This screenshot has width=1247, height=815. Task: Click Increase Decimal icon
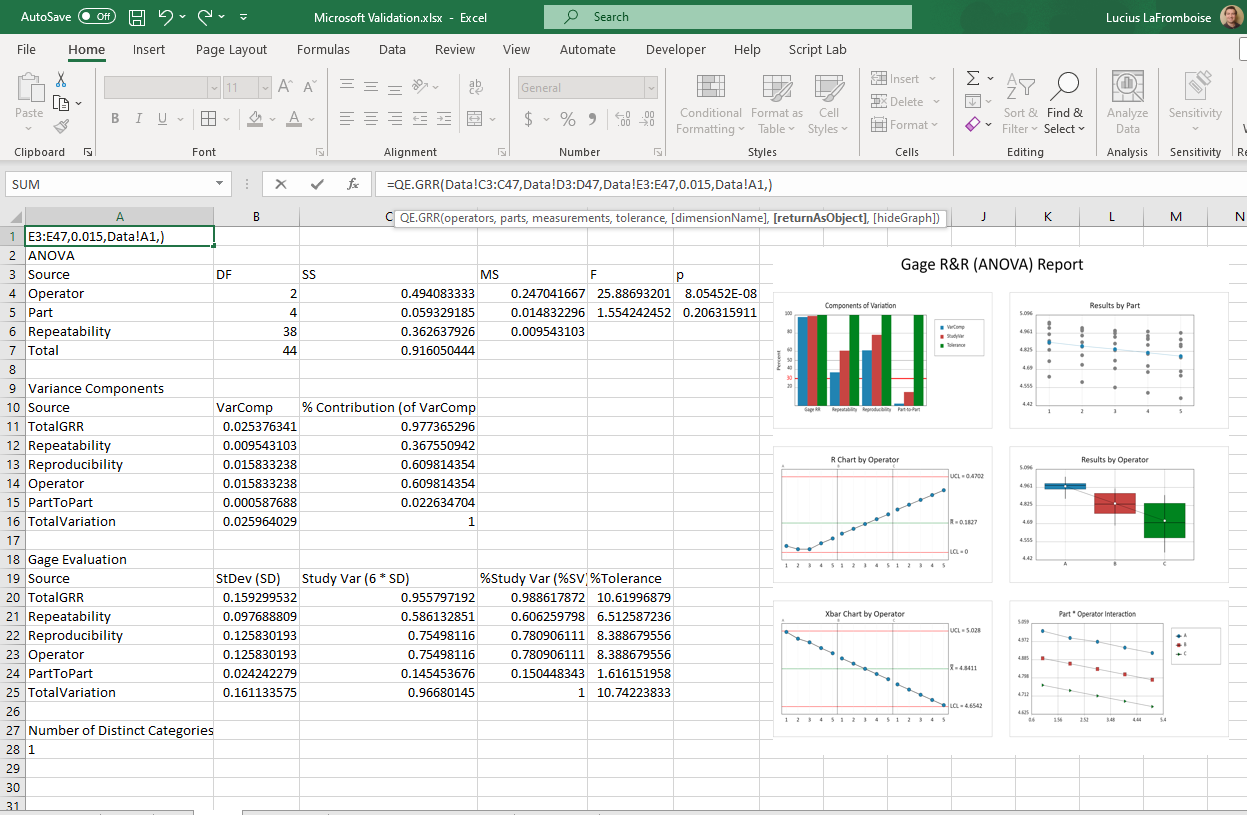622,118
